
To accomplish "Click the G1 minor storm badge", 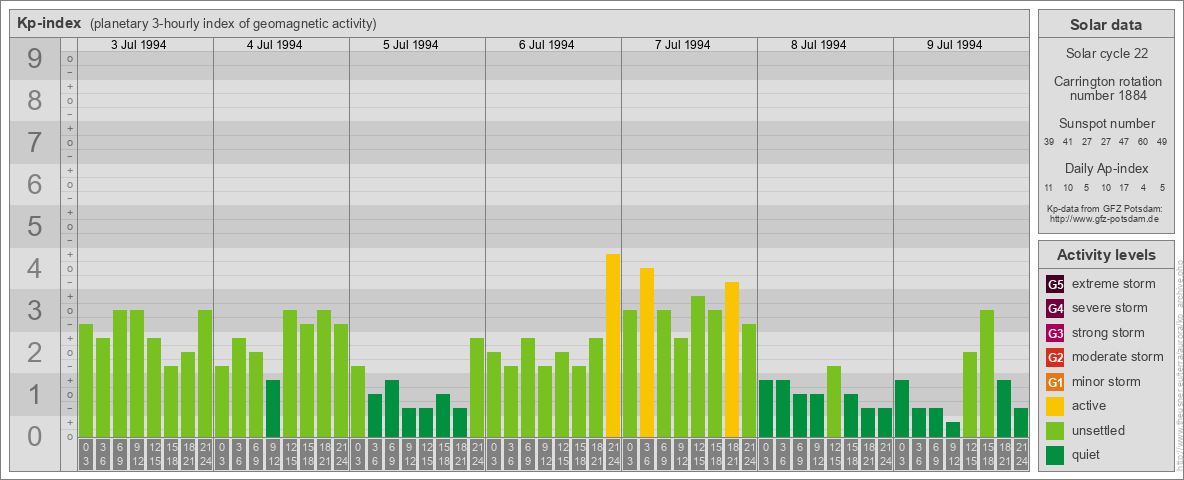I will click(1055, 382).
